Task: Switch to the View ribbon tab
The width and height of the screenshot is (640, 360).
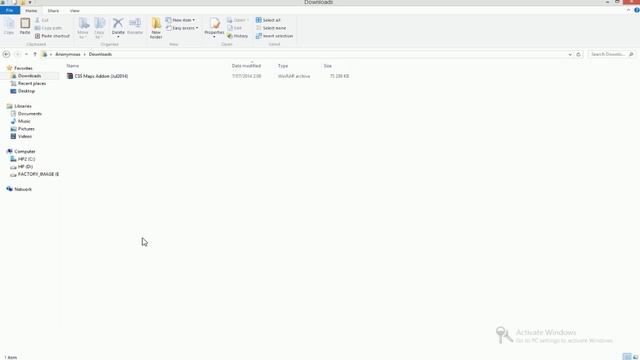Action: (74, 11)
